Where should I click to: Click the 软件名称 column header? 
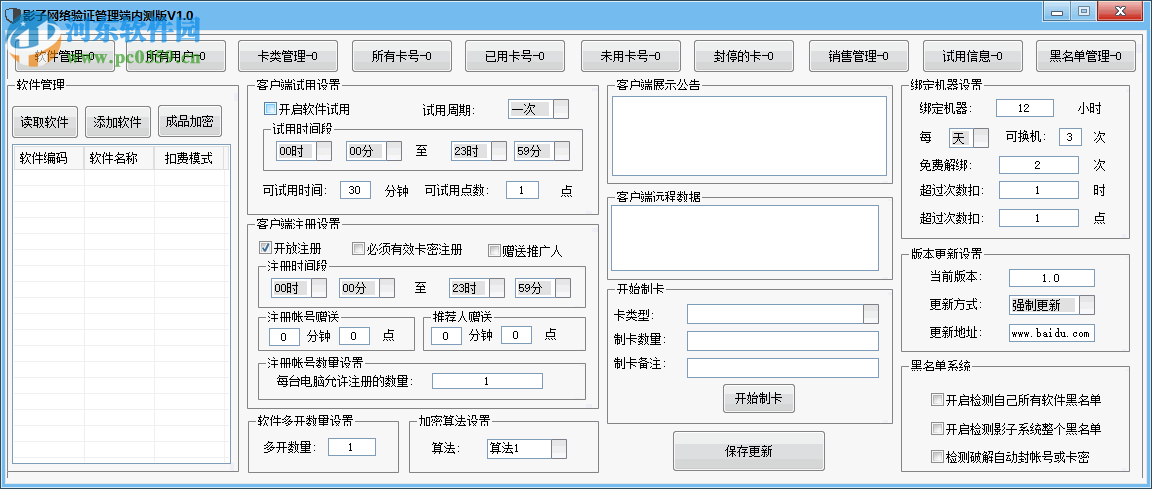pyautogui.click(x=119, y=158)
